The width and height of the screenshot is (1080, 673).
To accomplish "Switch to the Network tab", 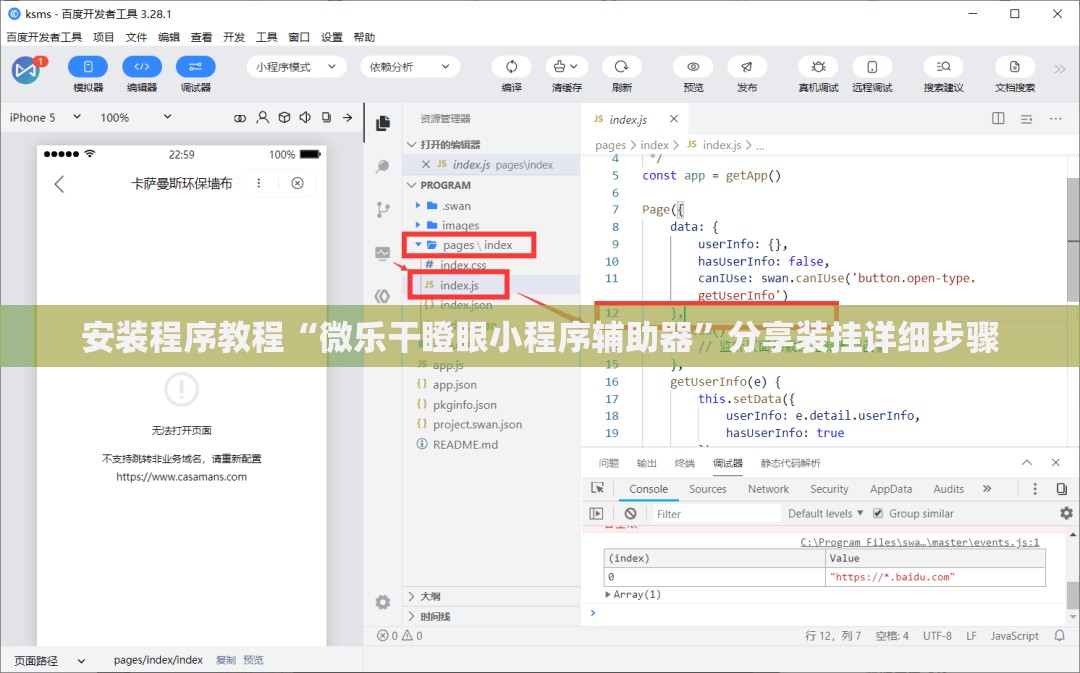I will (768, 488).
